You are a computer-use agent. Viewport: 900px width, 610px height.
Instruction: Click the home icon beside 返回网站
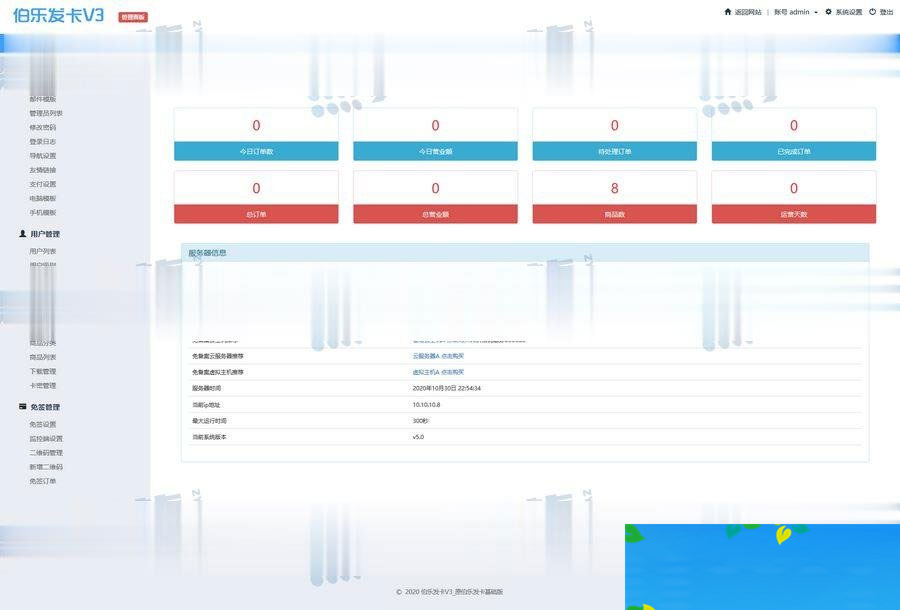728,12
